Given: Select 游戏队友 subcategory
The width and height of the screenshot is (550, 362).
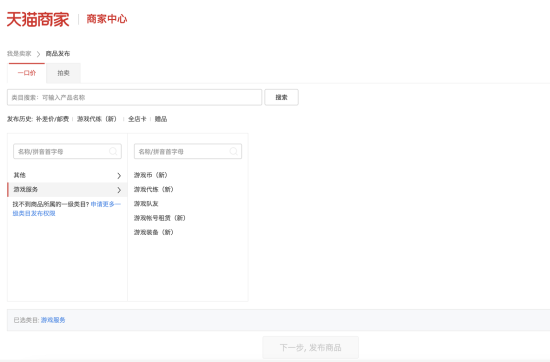Looking at the screenshot, I should [x=146, y=203].
